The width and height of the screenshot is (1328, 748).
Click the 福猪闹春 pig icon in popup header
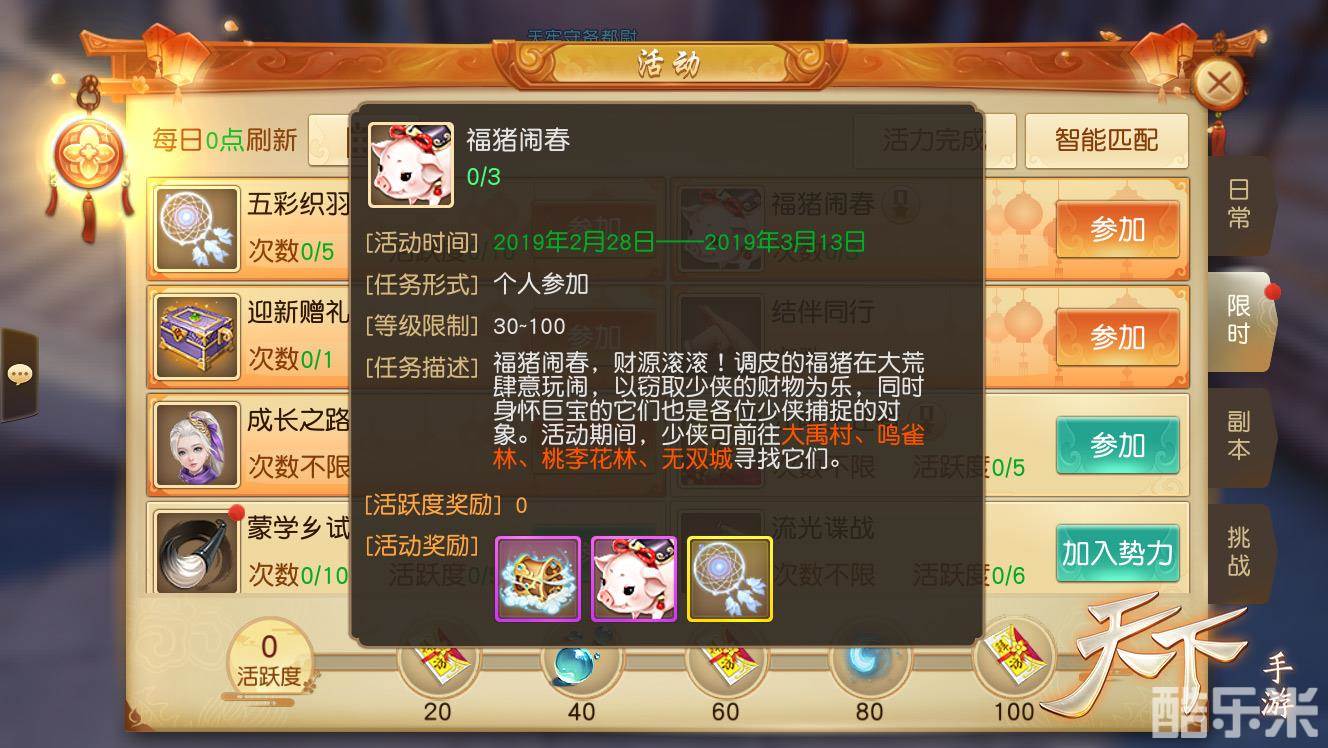411,165
